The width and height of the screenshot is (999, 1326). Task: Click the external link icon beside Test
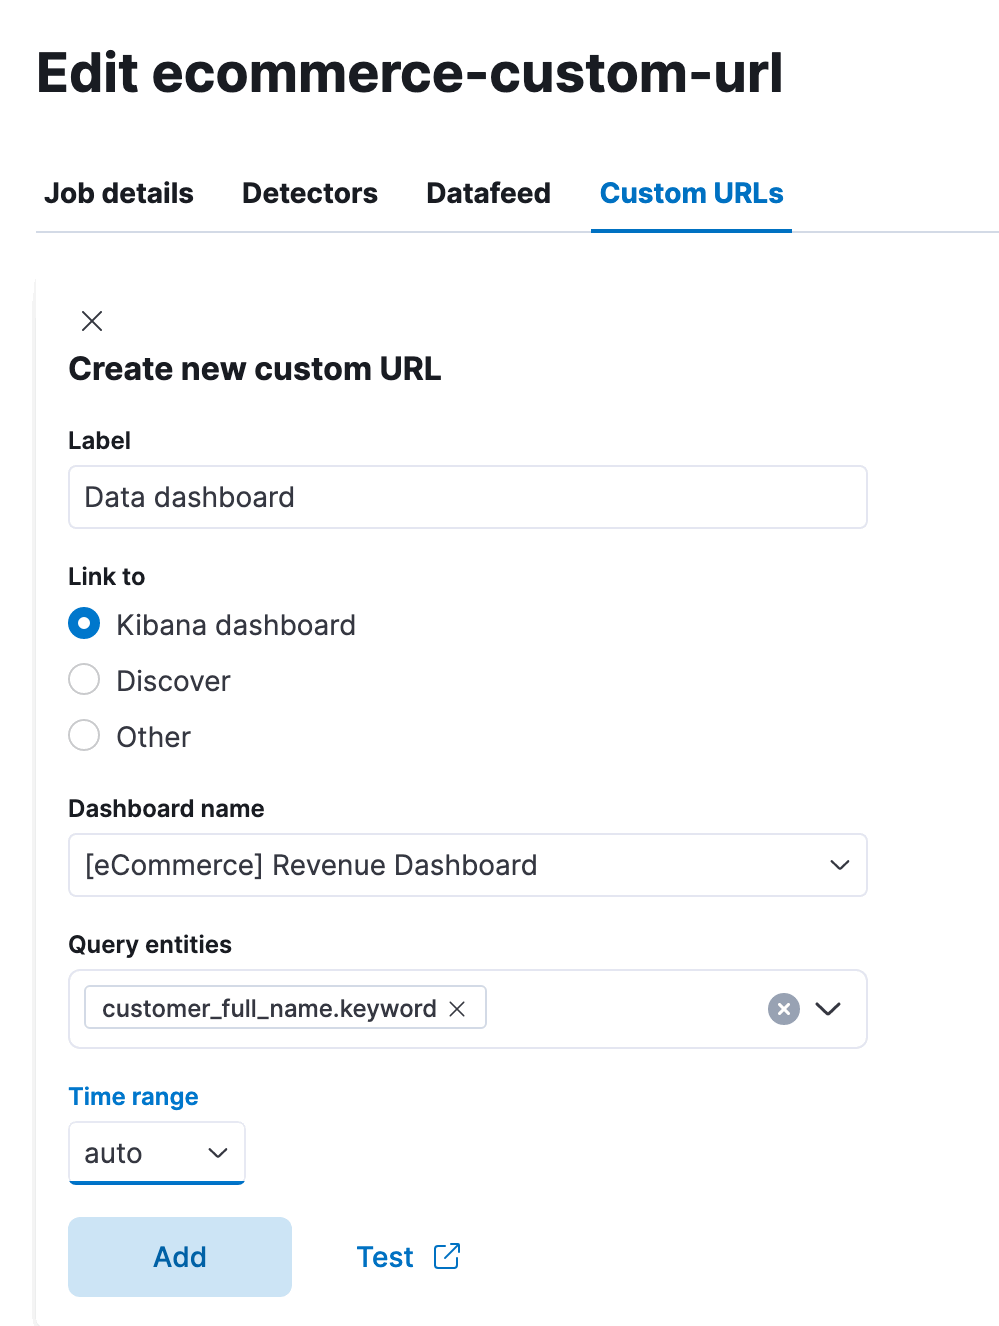[x=447, y=1255]
